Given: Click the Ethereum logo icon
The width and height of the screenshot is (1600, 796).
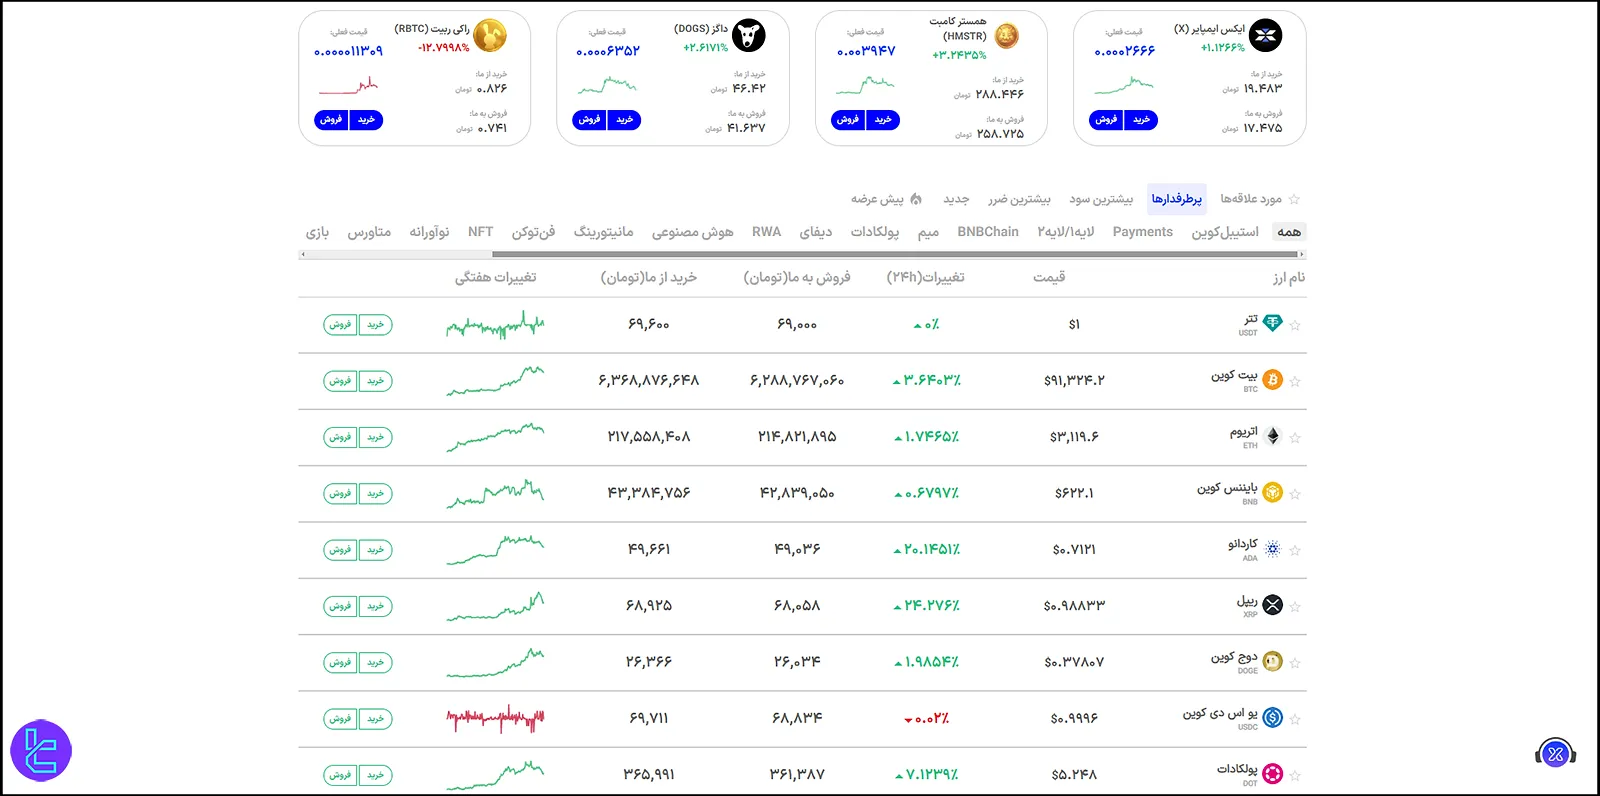Looking at the screenshot, I should tap(1273, 436).
